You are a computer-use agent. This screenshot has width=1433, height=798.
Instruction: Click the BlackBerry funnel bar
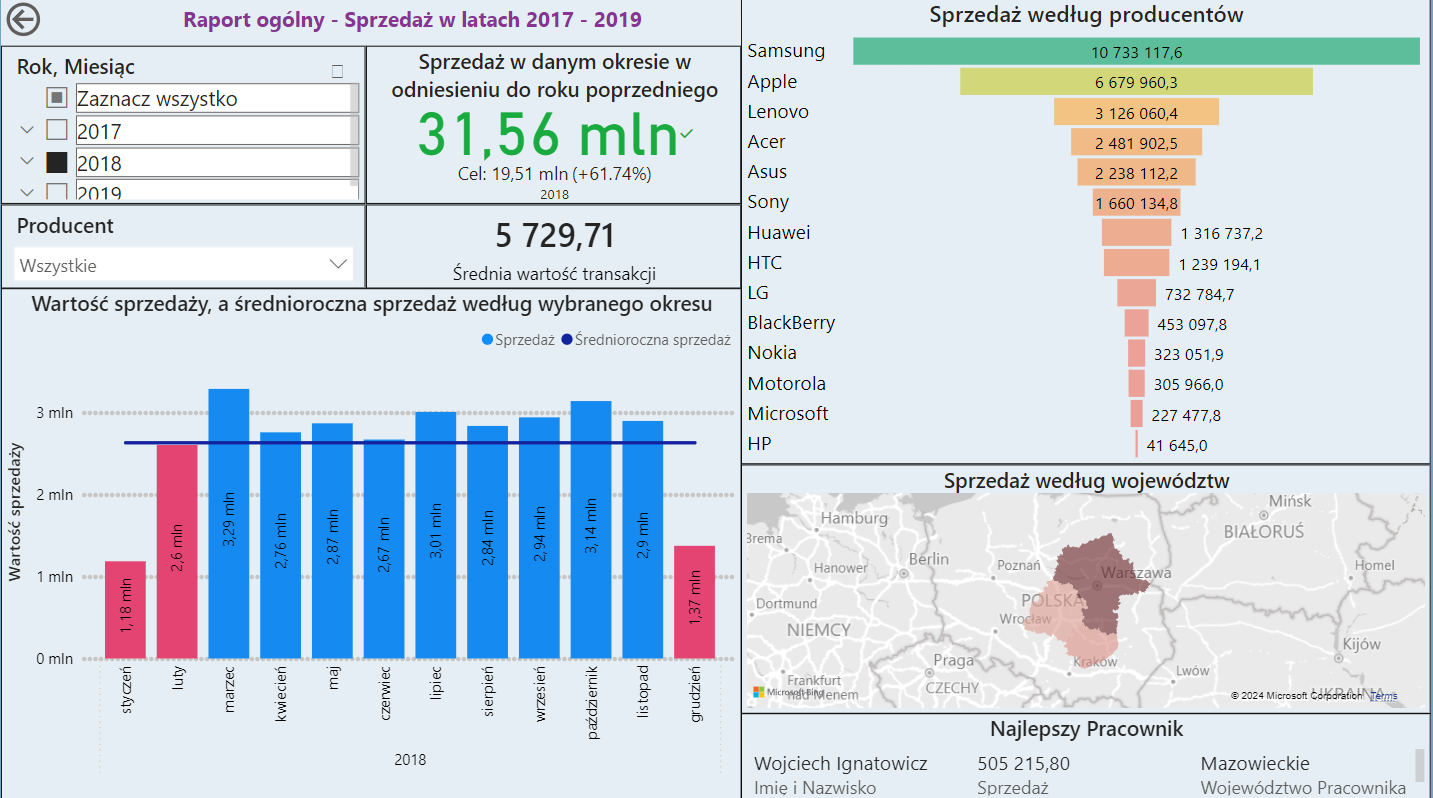click(1136, 323)
